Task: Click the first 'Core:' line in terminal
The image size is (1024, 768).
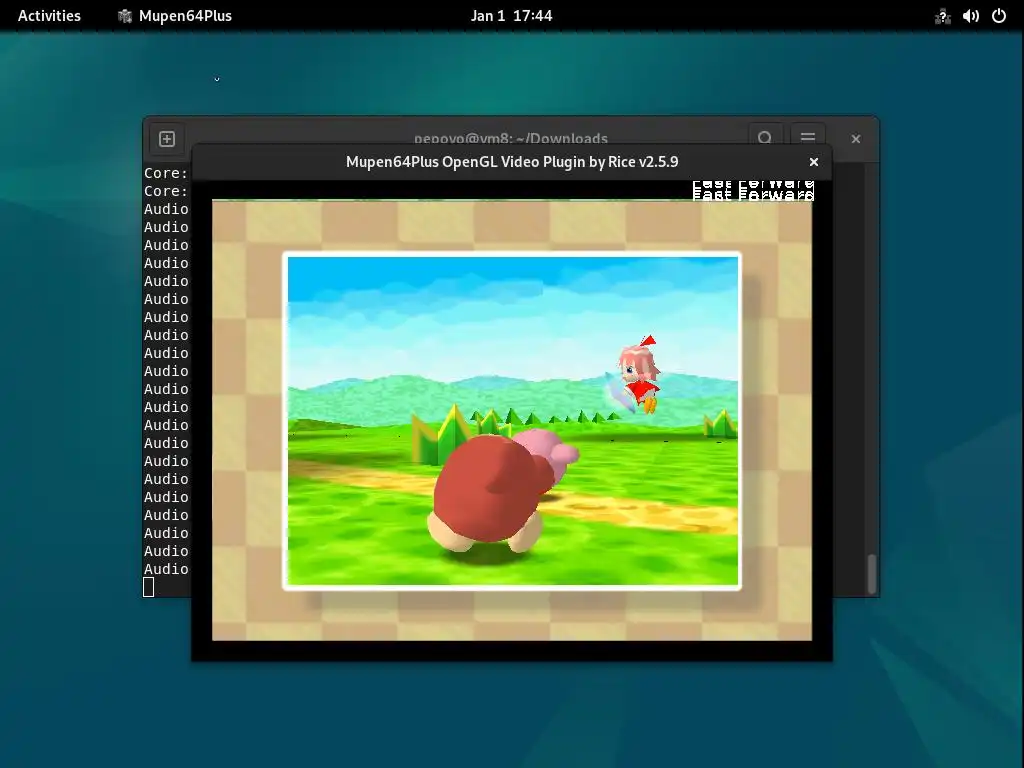Action: (x=166, y=173)
